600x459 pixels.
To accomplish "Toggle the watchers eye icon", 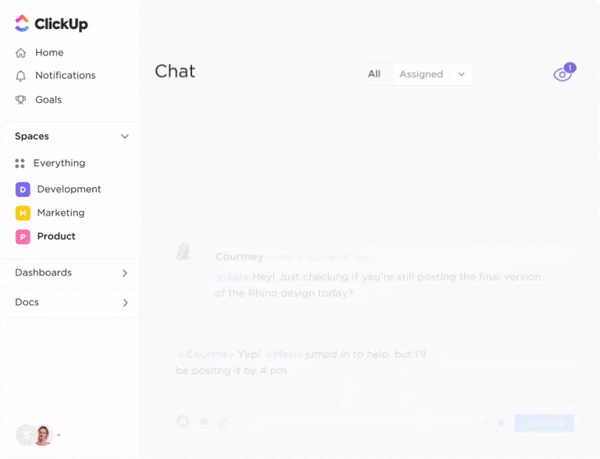I will 564,73.
